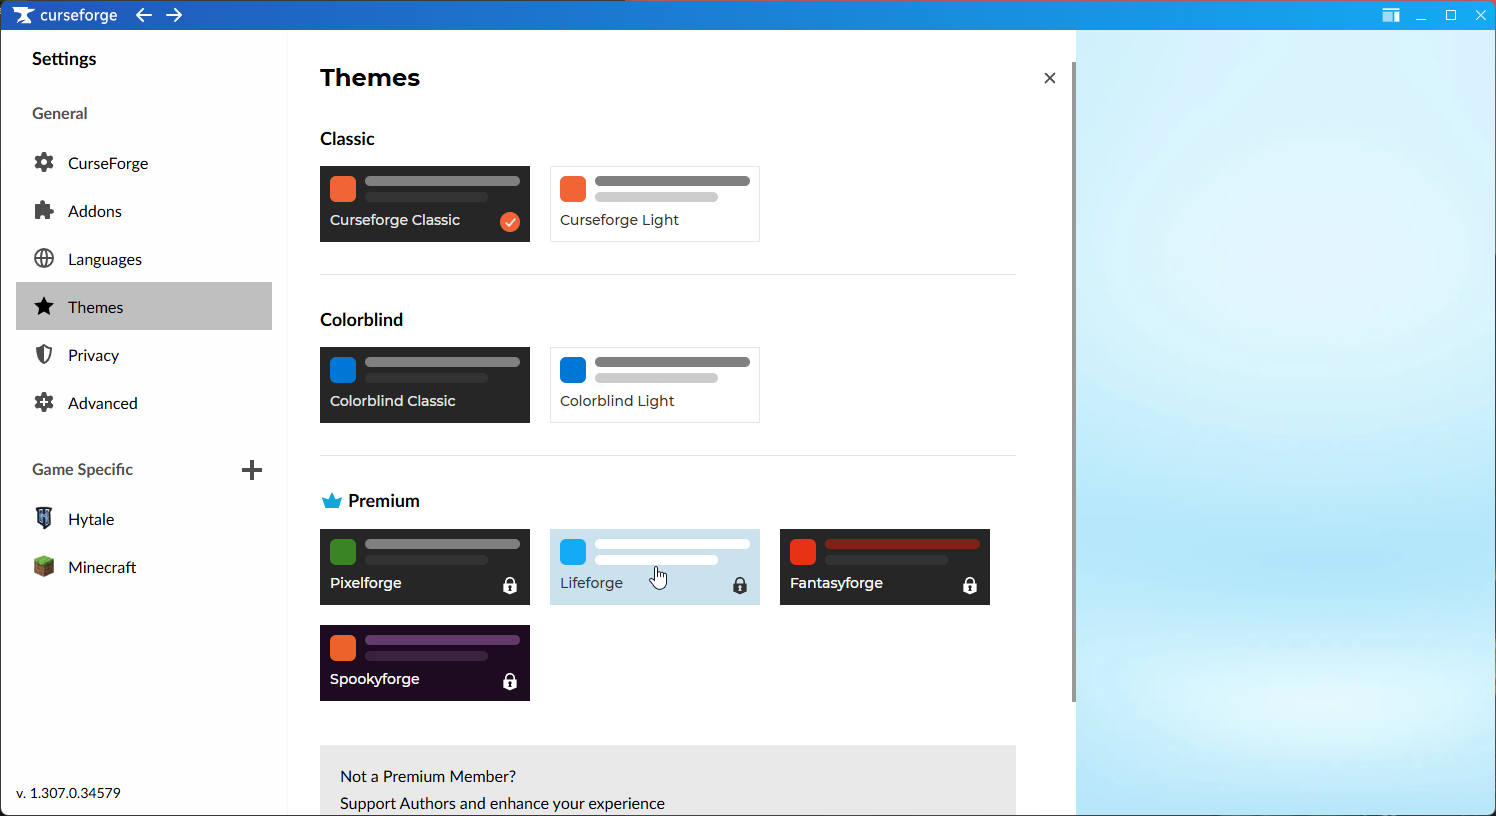The height and width of the screenshot is (816, 1496).
Task: Click the CurseForge gear icon in sidebar
Action: (44, 162)
